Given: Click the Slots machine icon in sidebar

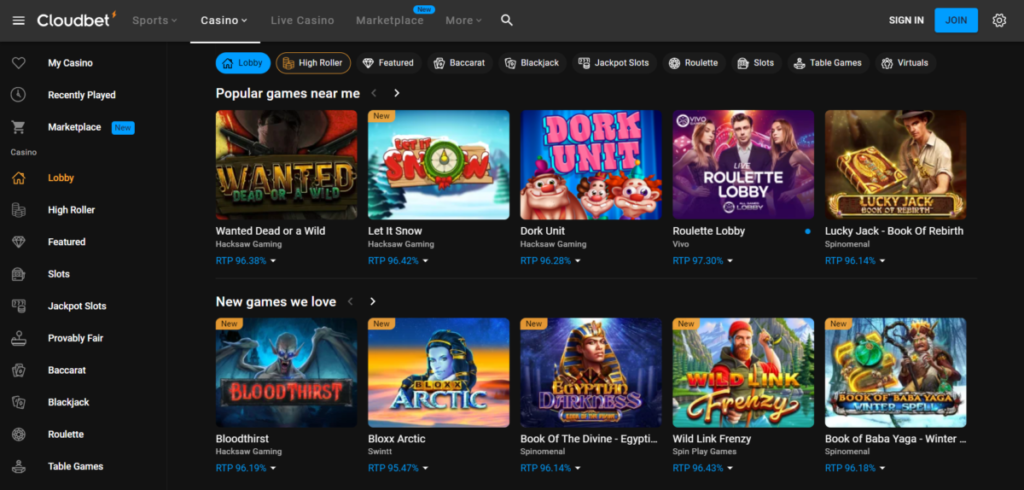Looking at the screenshot, I should coord(18,274).
